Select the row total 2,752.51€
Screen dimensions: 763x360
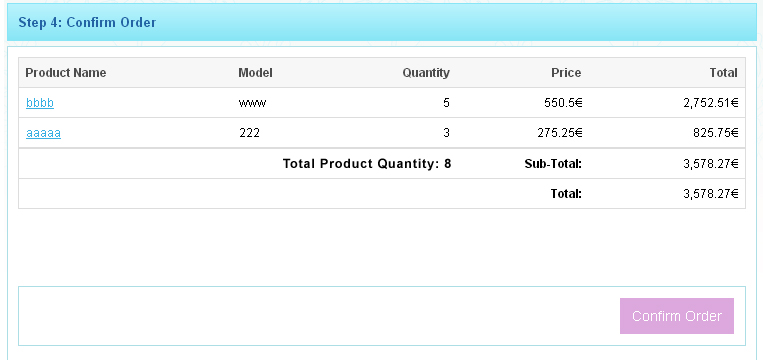[x=711, y=103]
